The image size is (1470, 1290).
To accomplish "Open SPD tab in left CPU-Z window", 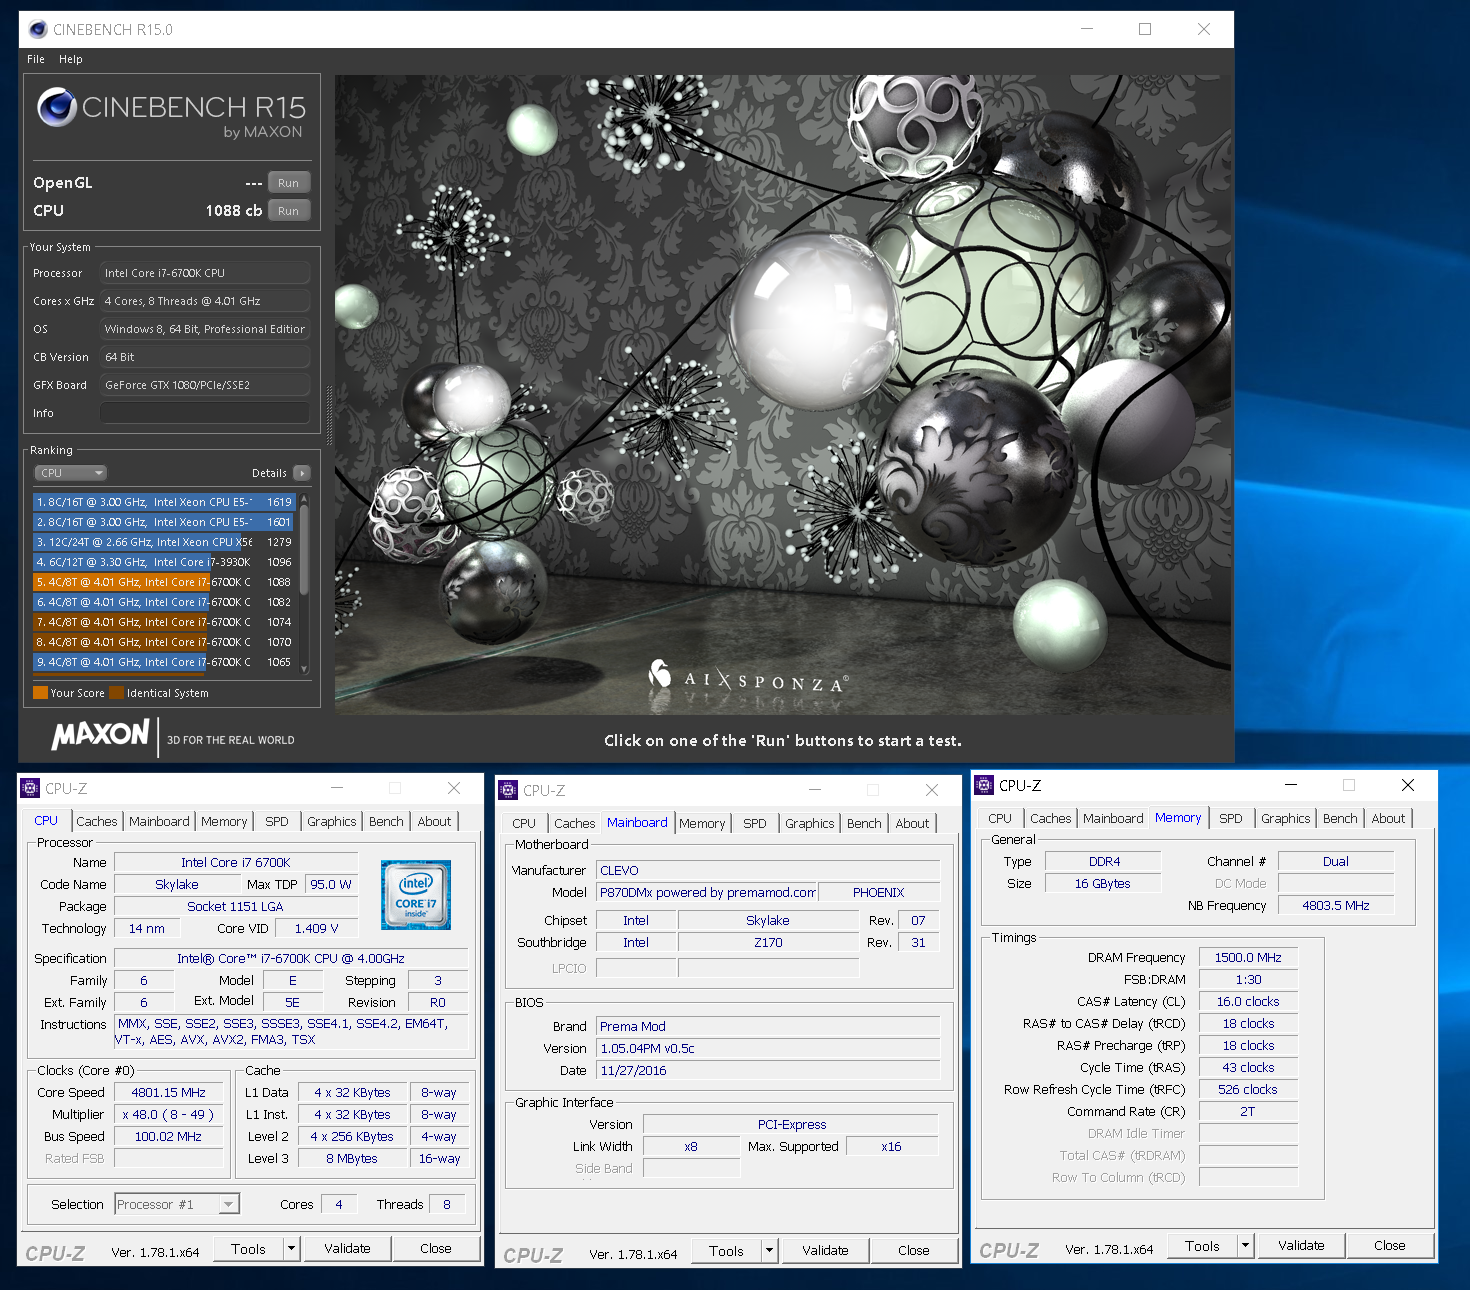I will (x=277, y=821).
